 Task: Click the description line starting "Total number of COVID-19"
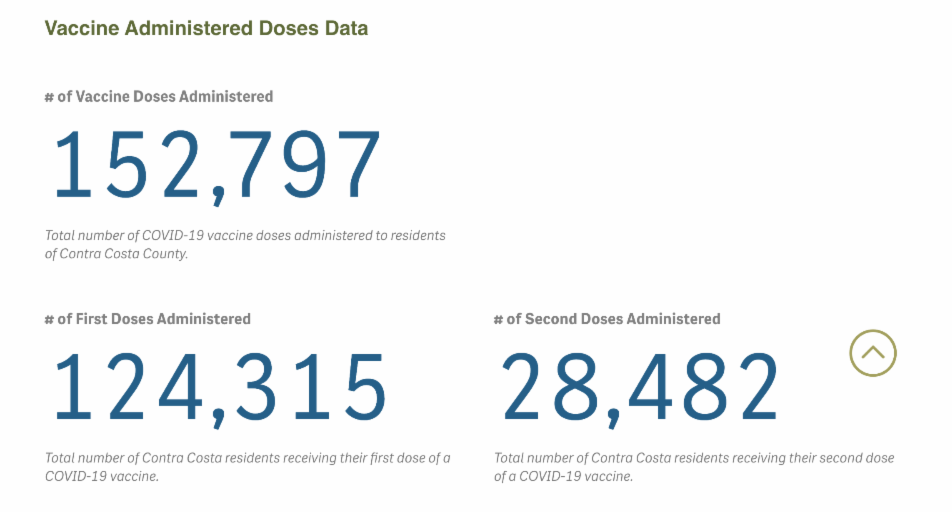point(245,236)
